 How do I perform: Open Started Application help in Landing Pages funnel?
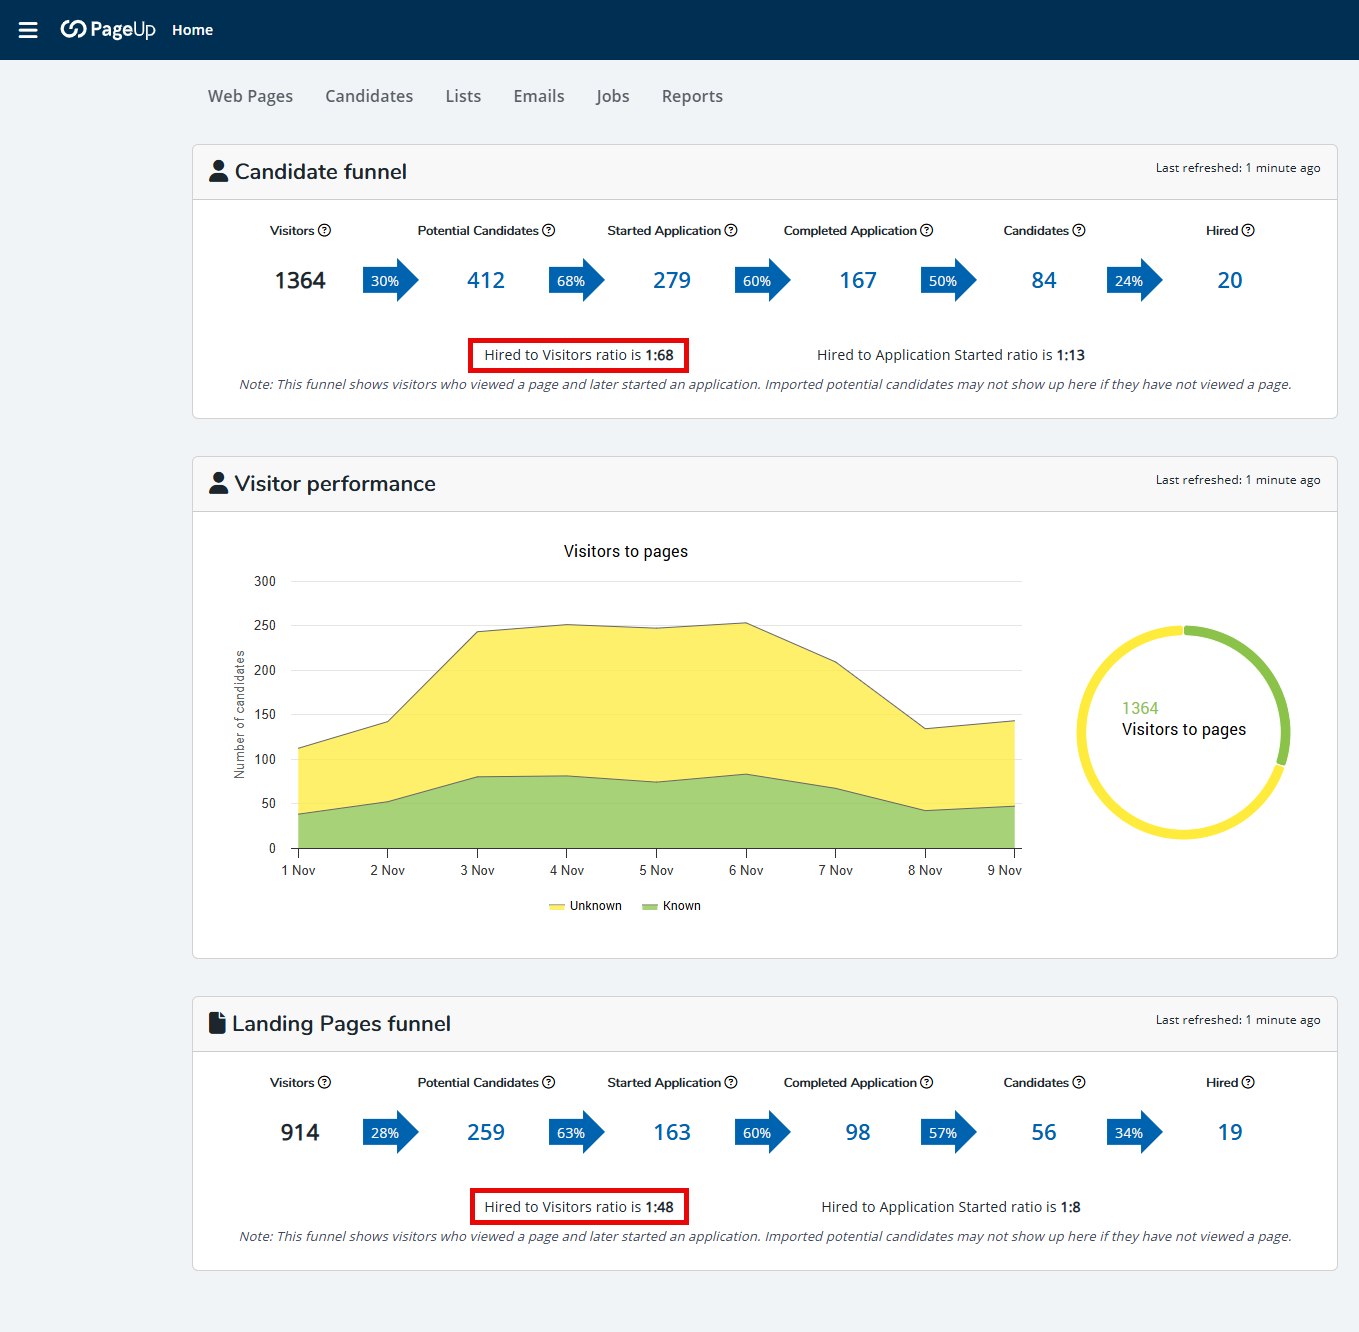(731, 1082)
